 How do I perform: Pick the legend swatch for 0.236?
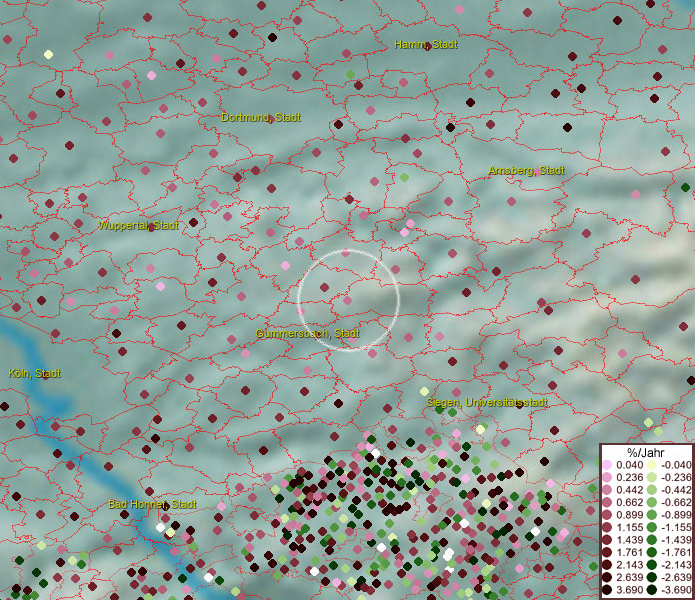point(607,477)
